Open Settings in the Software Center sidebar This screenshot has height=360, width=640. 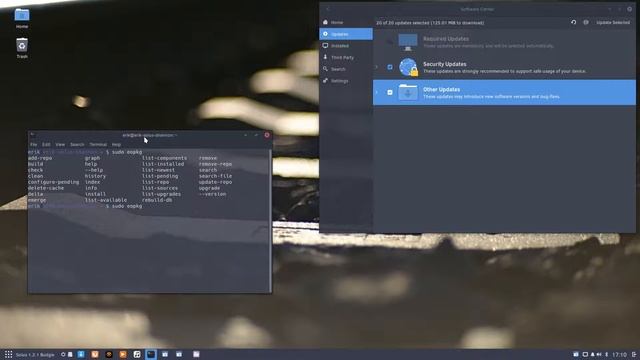(x=346, y=81)
